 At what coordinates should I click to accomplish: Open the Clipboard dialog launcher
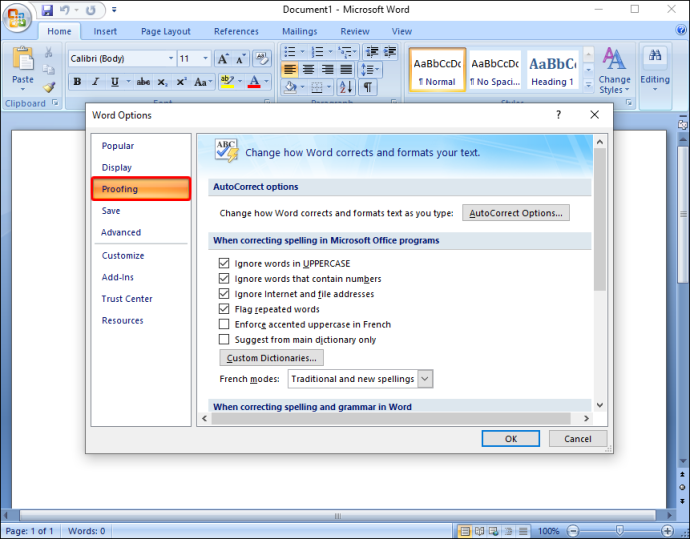(55, 103)
